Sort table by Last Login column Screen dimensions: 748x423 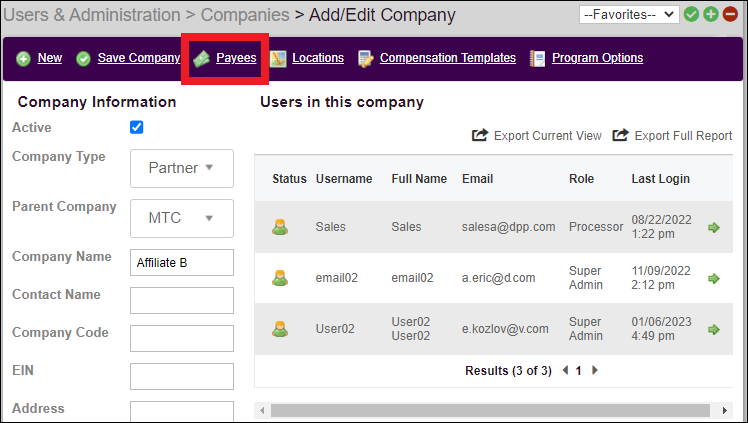pyautogui.click(x=660, y=179)
